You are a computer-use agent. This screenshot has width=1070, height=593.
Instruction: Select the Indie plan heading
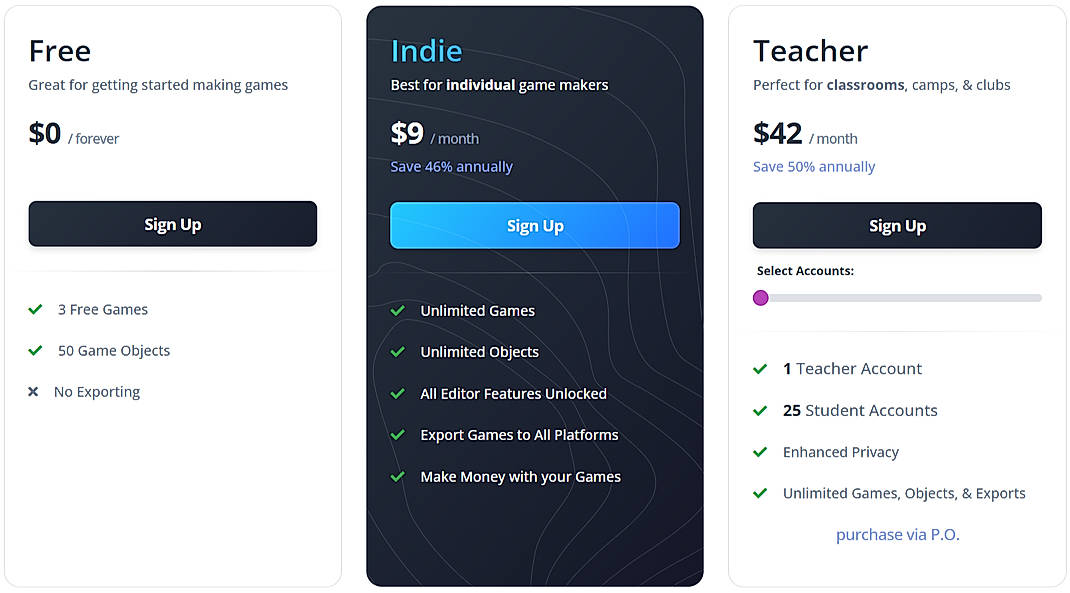coord(425,50)
